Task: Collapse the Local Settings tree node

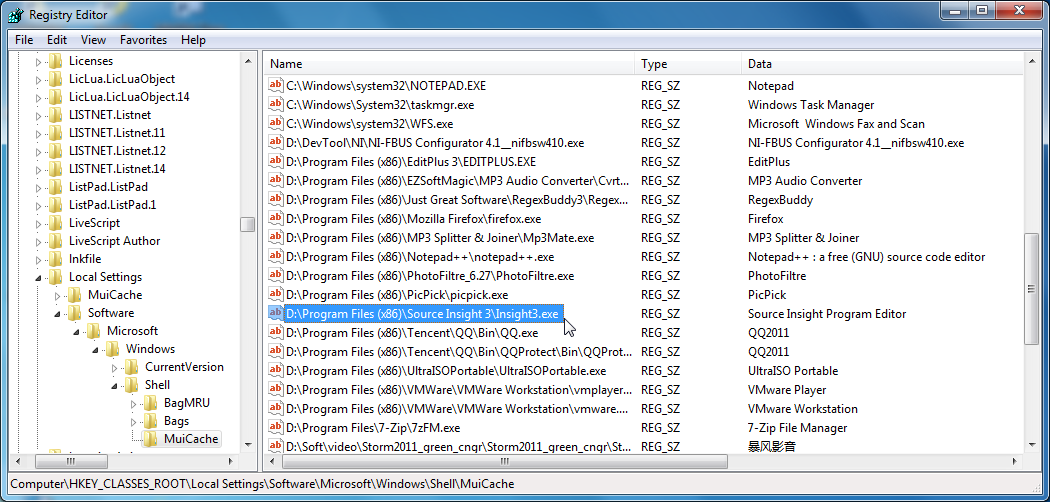Action: tap(38, 277)
